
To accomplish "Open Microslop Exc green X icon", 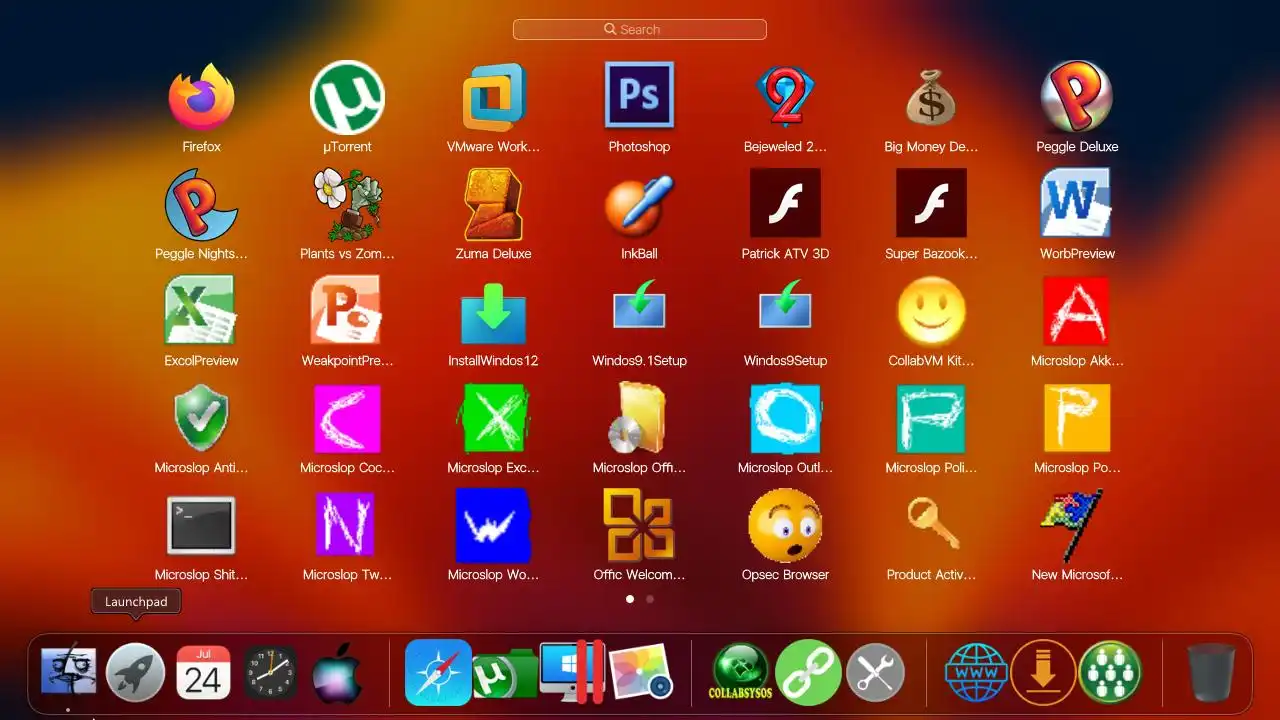I will point(493,419).
